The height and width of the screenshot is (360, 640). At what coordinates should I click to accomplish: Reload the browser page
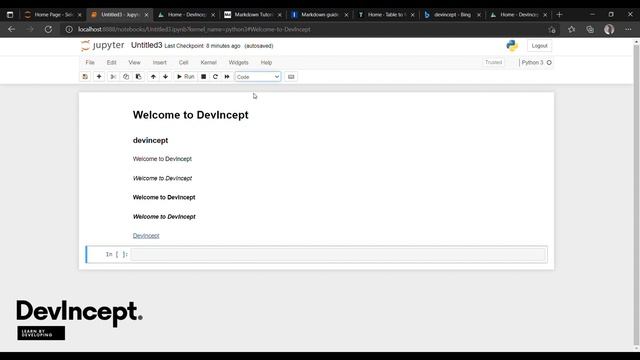pyautogui.click(x=48, y=29)
